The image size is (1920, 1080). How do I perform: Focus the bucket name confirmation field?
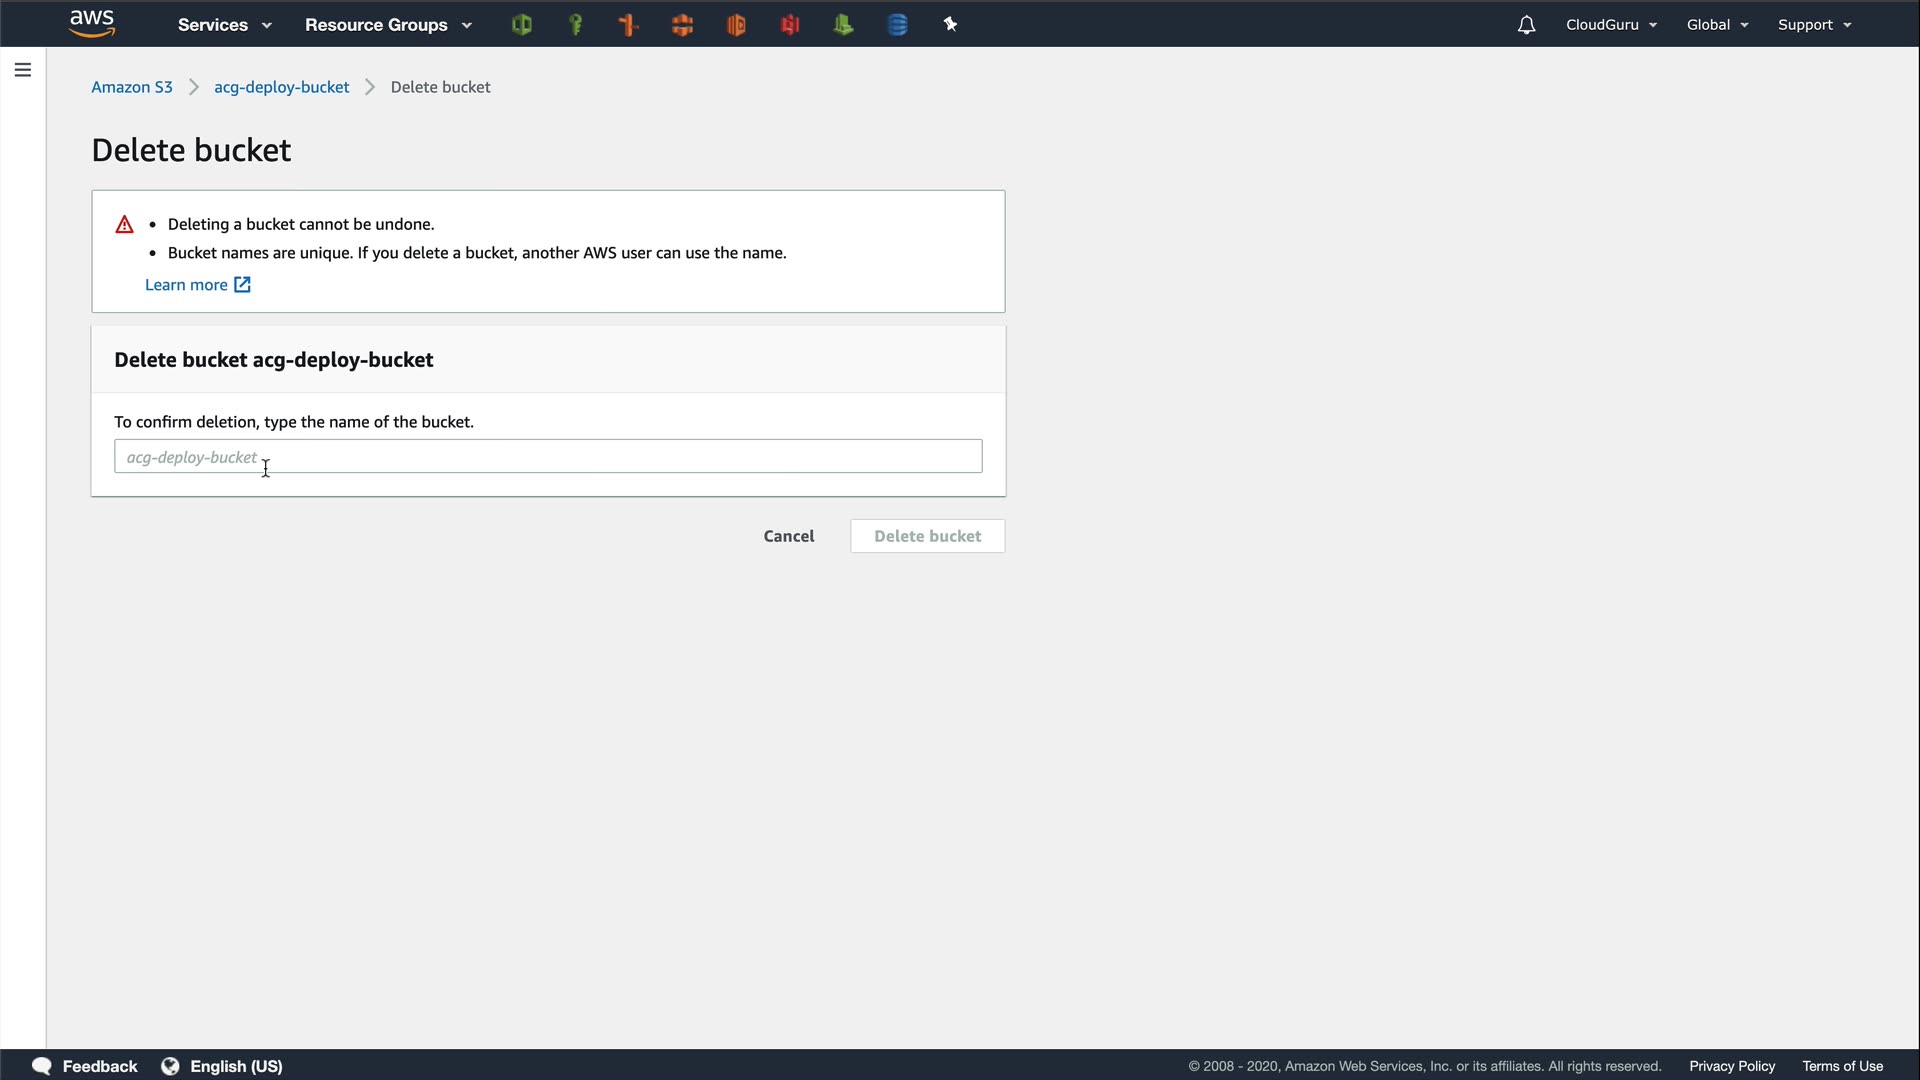pyautogui.click(x=548, y=456)
